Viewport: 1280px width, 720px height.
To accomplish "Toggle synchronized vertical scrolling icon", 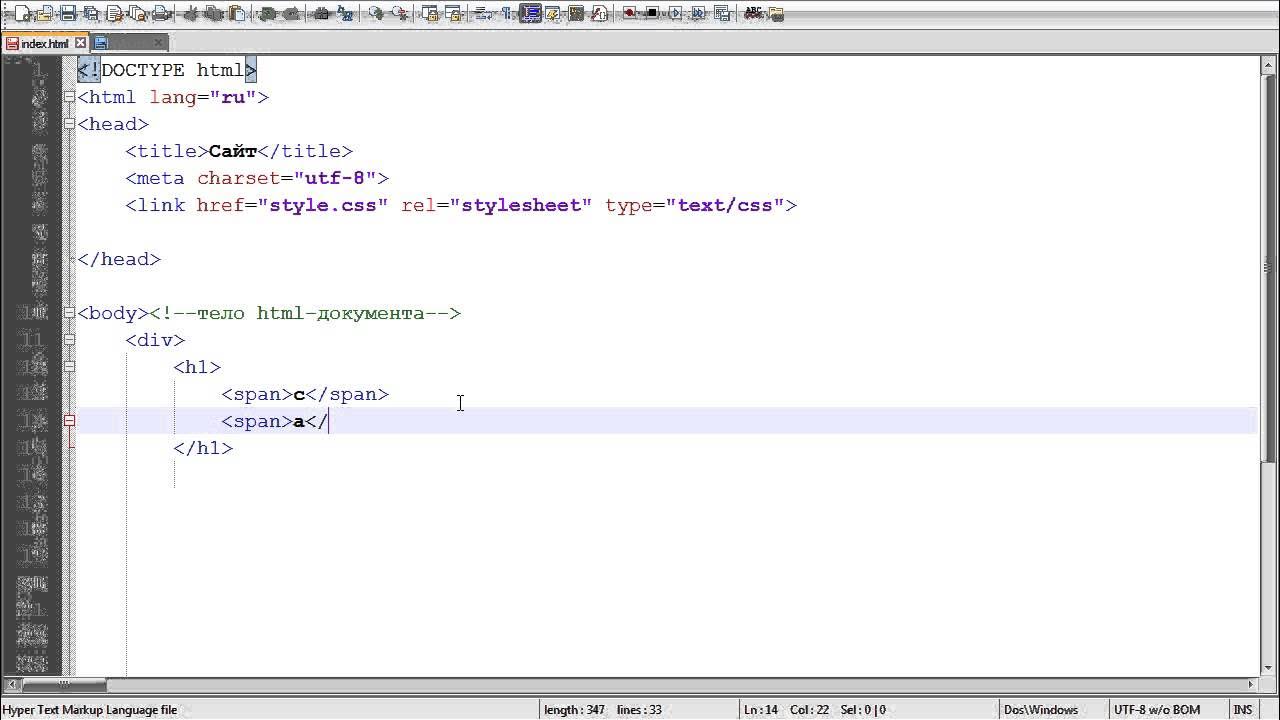I will [x=429, y=14].
